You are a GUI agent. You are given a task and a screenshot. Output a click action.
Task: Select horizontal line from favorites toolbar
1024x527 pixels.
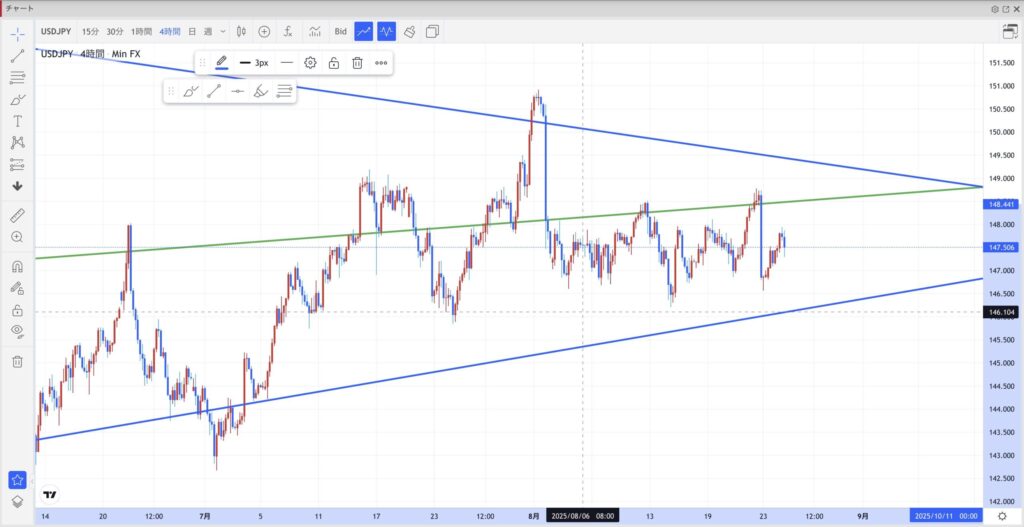(238, 91)
